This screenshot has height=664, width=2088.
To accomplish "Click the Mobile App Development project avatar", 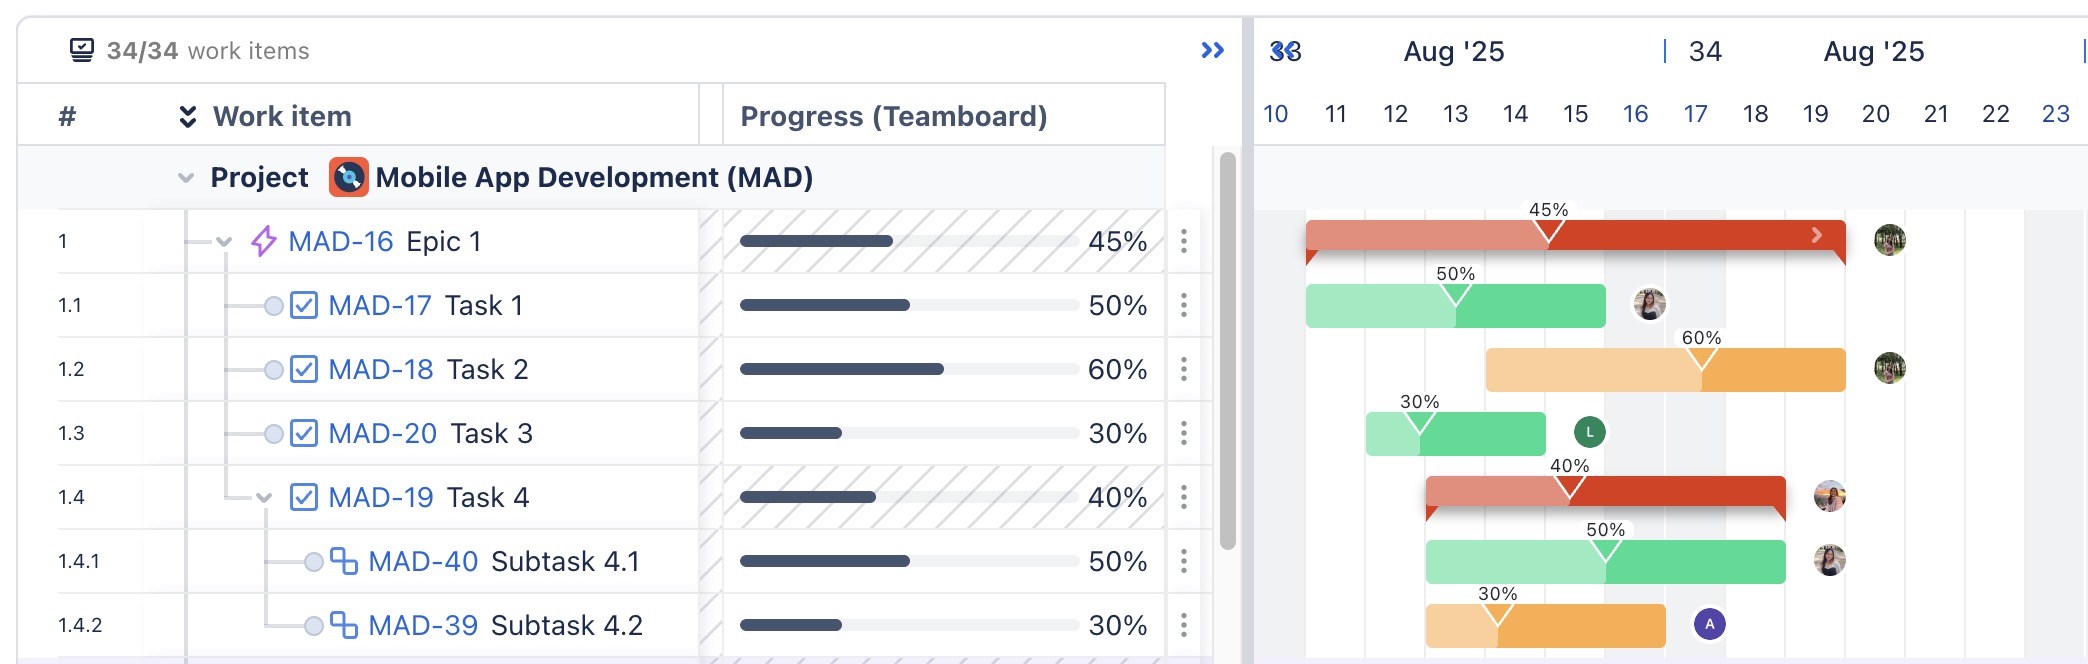I will tap(348, 177).
